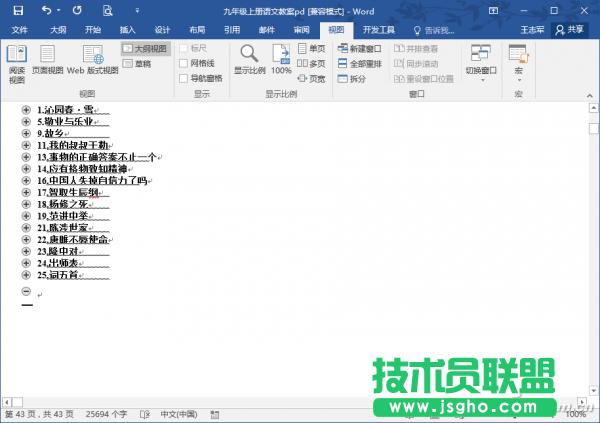This screenshot has width=600, height=423.
Task: Select the Web 版式视图 layout icon
Action: 91,63
